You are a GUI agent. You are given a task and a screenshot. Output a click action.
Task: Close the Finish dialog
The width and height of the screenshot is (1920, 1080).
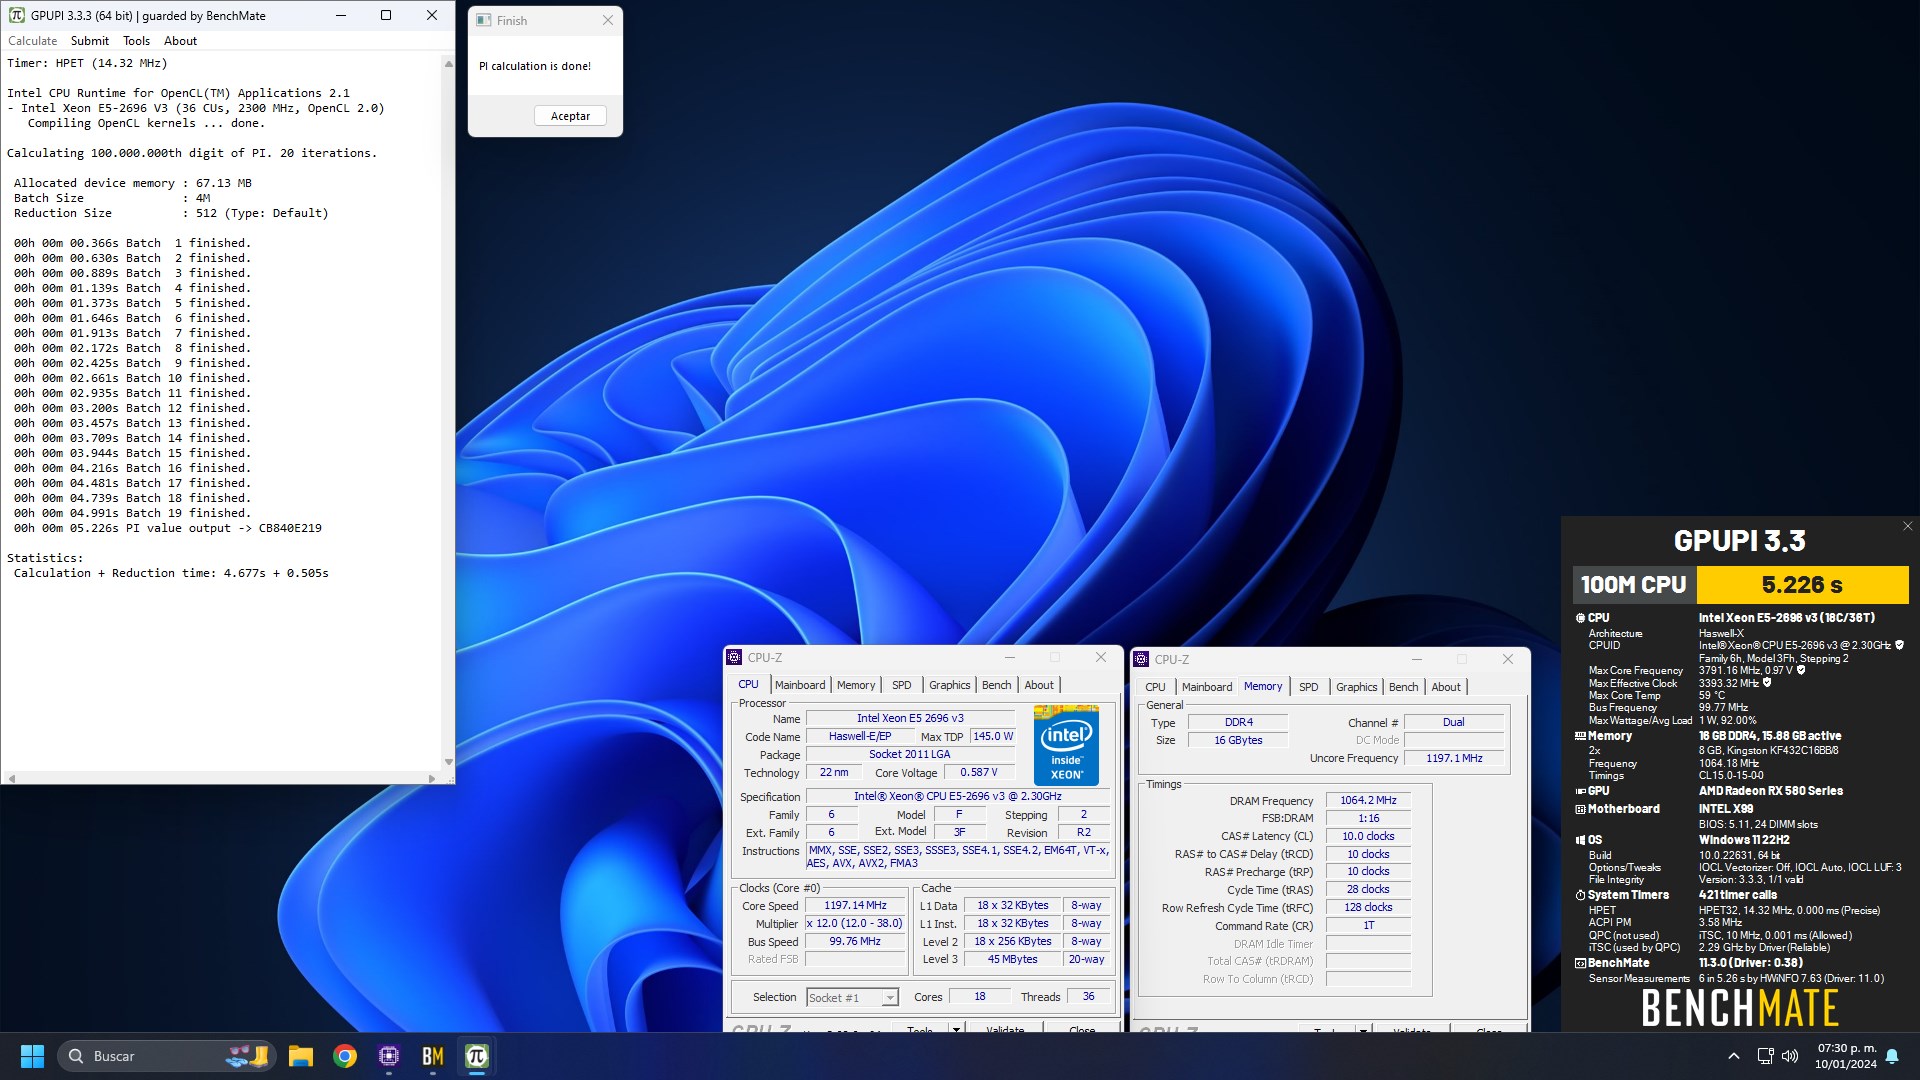tap(608, 20)
